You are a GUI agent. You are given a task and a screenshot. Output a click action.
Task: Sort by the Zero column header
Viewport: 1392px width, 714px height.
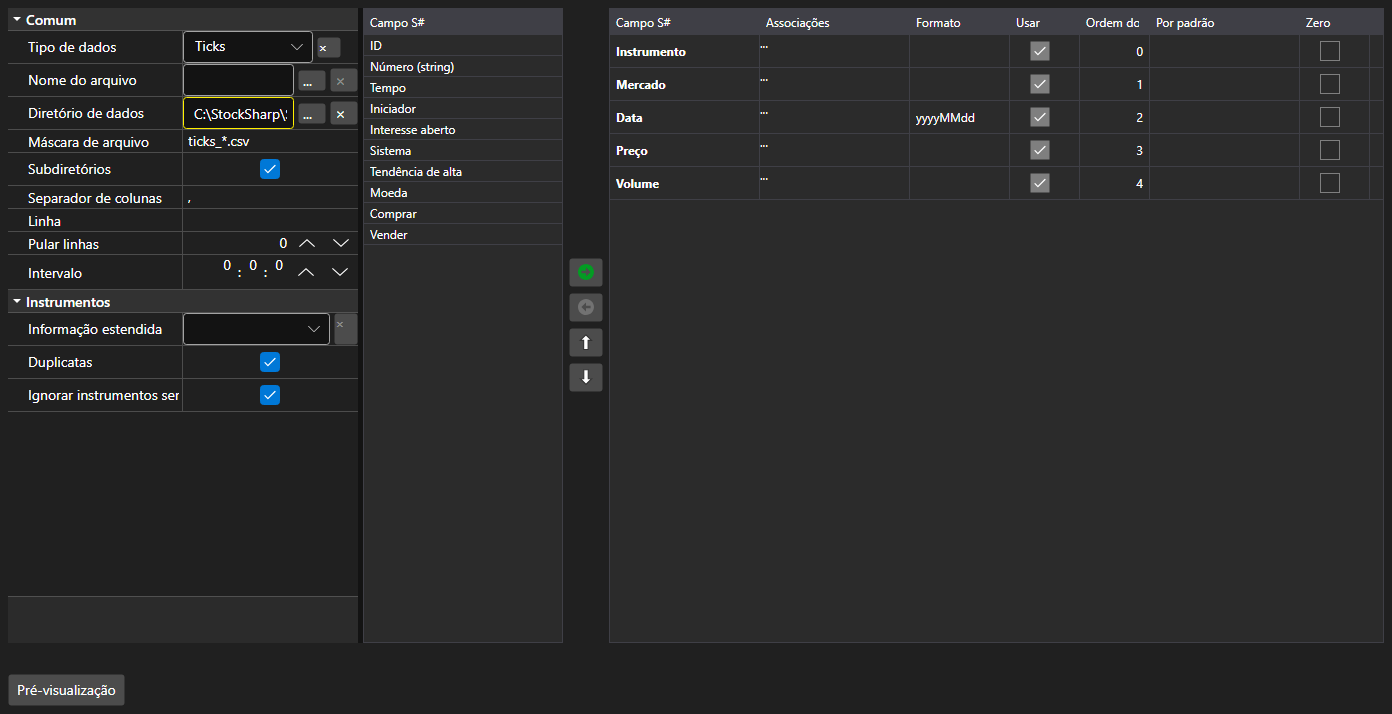pyautogui.click(x=1334, y=22)
